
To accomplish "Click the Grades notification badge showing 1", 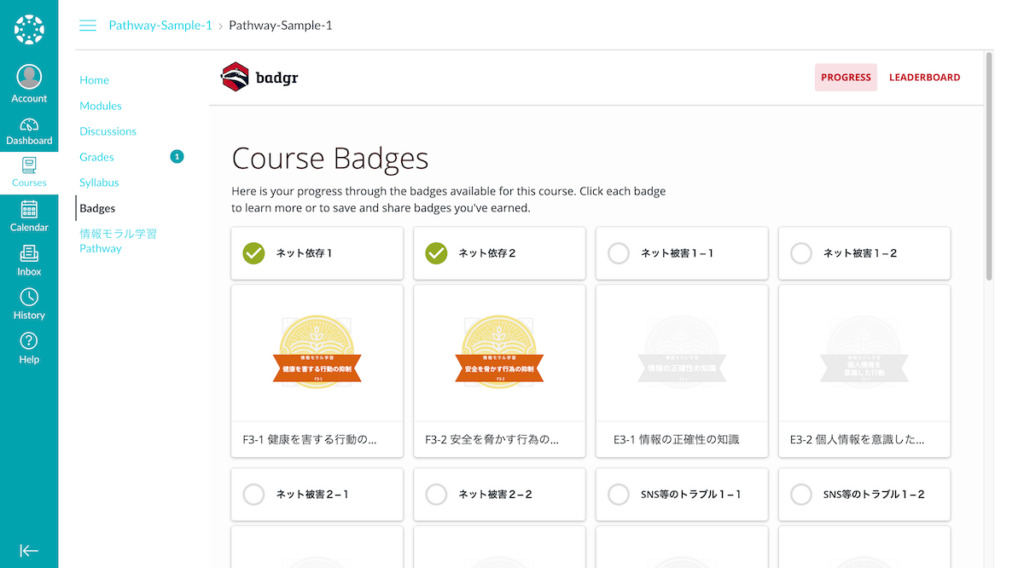I will pyautogui.click(x=177, y=157).
